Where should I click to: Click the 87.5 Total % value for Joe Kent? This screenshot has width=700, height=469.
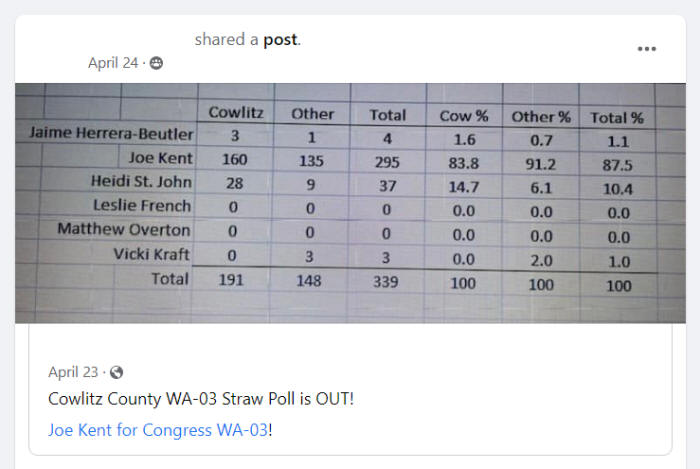617,166
